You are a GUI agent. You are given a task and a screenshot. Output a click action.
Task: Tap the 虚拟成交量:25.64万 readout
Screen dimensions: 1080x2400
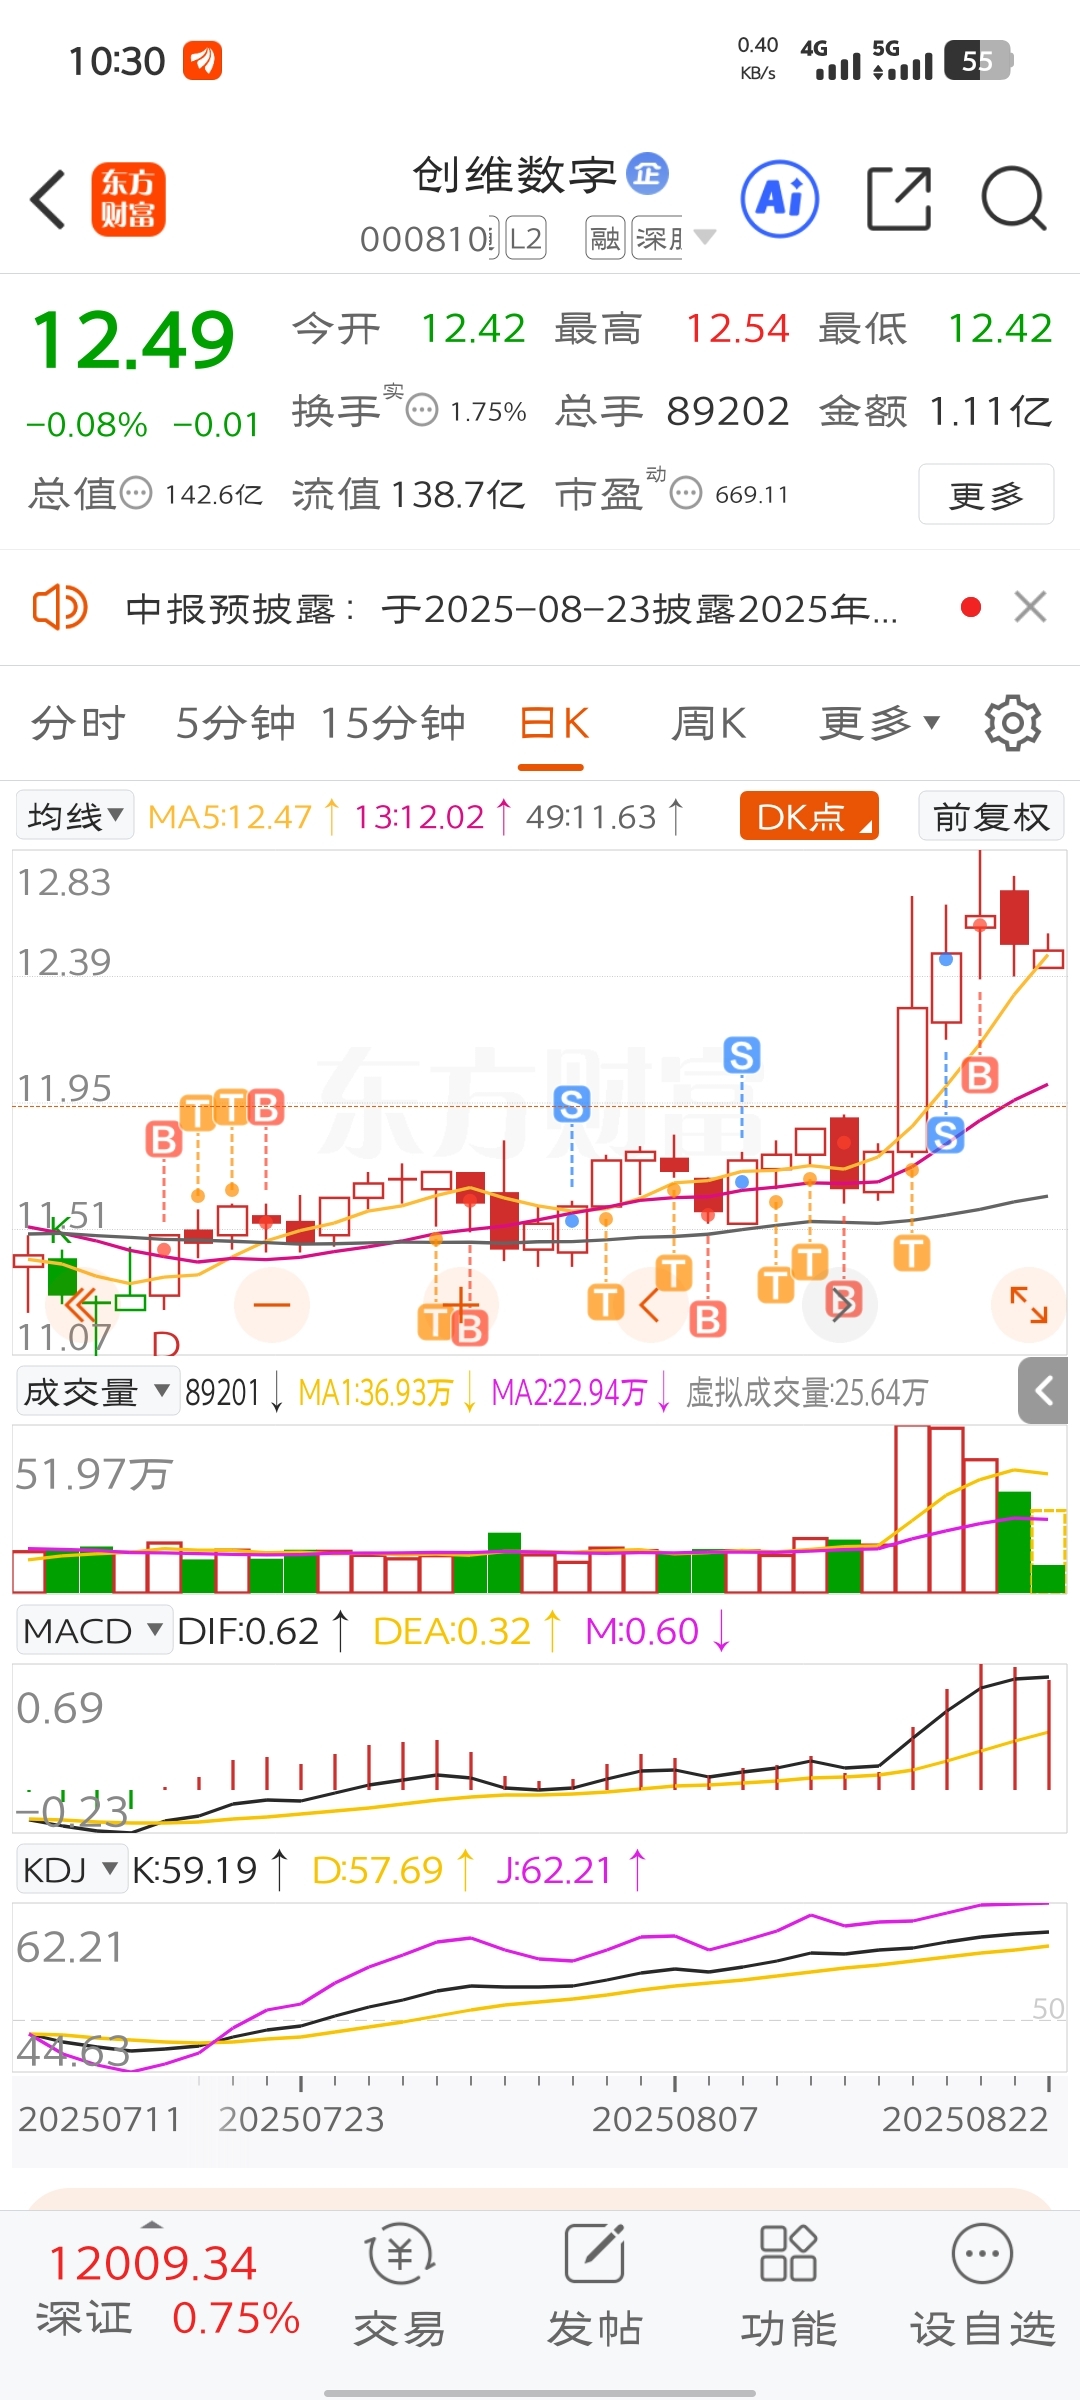tap(807, 1392)
